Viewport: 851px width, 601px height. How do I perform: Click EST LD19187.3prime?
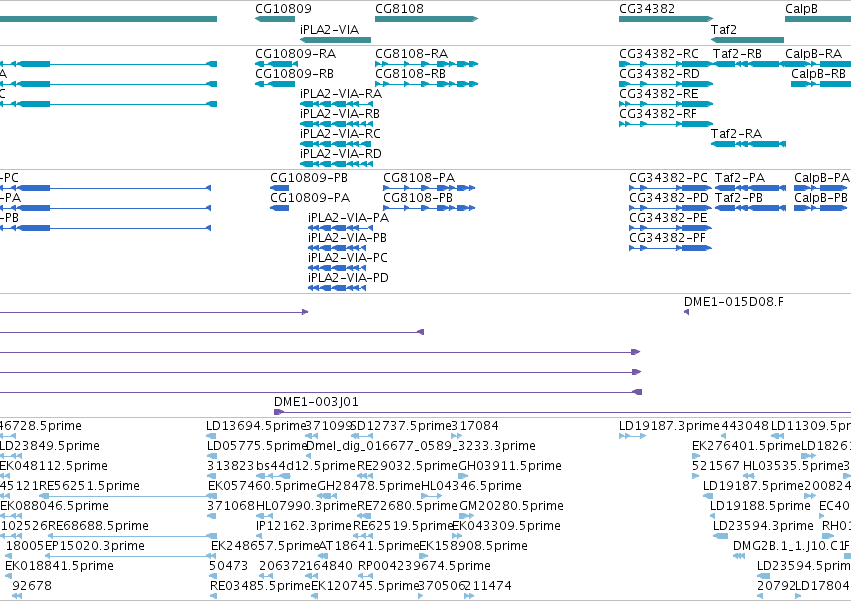pyautogui.click(x=669, y=426)
